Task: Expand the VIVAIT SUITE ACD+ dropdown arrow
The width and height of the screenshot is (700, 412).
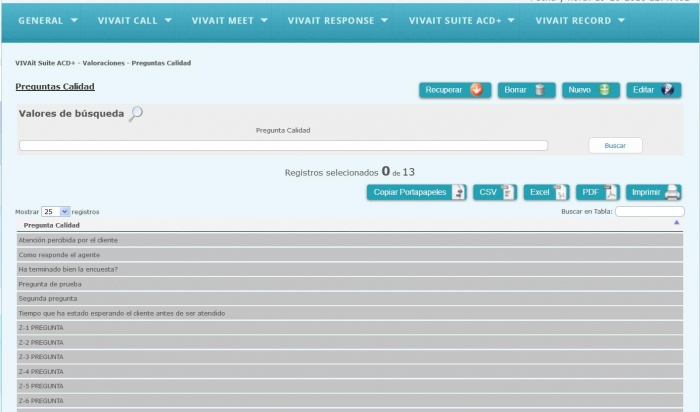Action: pos(511,20)
